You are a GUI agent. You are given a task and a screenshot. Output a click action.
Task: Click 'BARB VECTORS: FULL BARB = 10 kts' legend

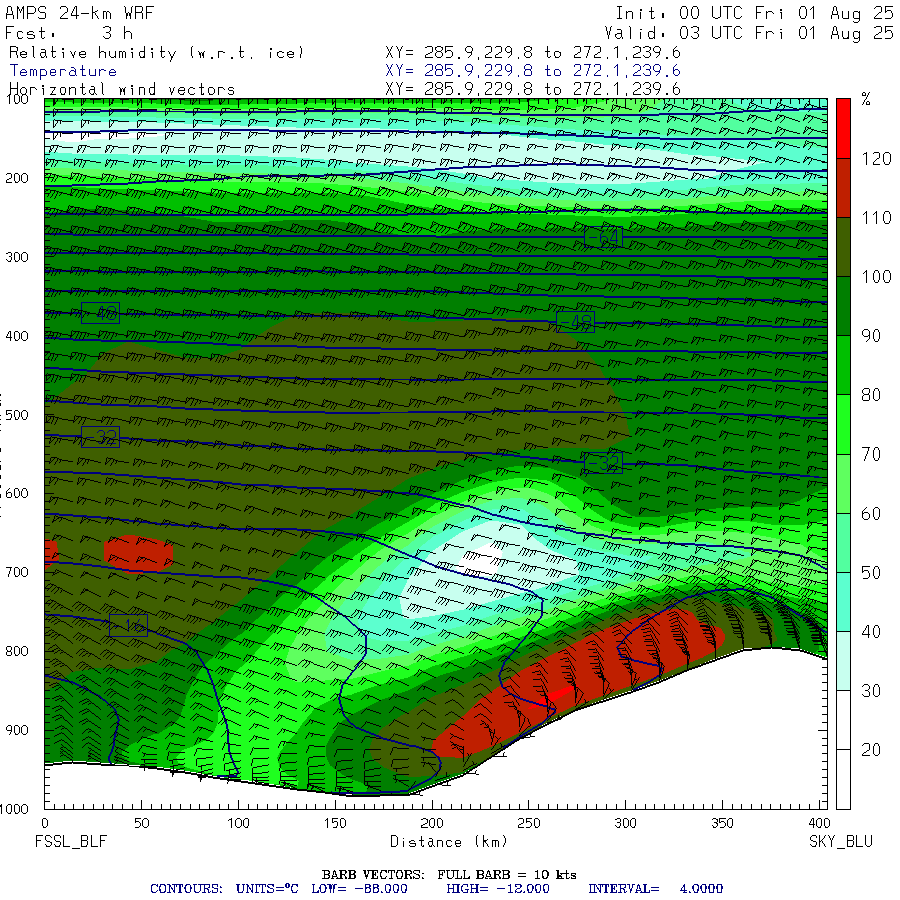pyautogui.click(x=449, y=875)
